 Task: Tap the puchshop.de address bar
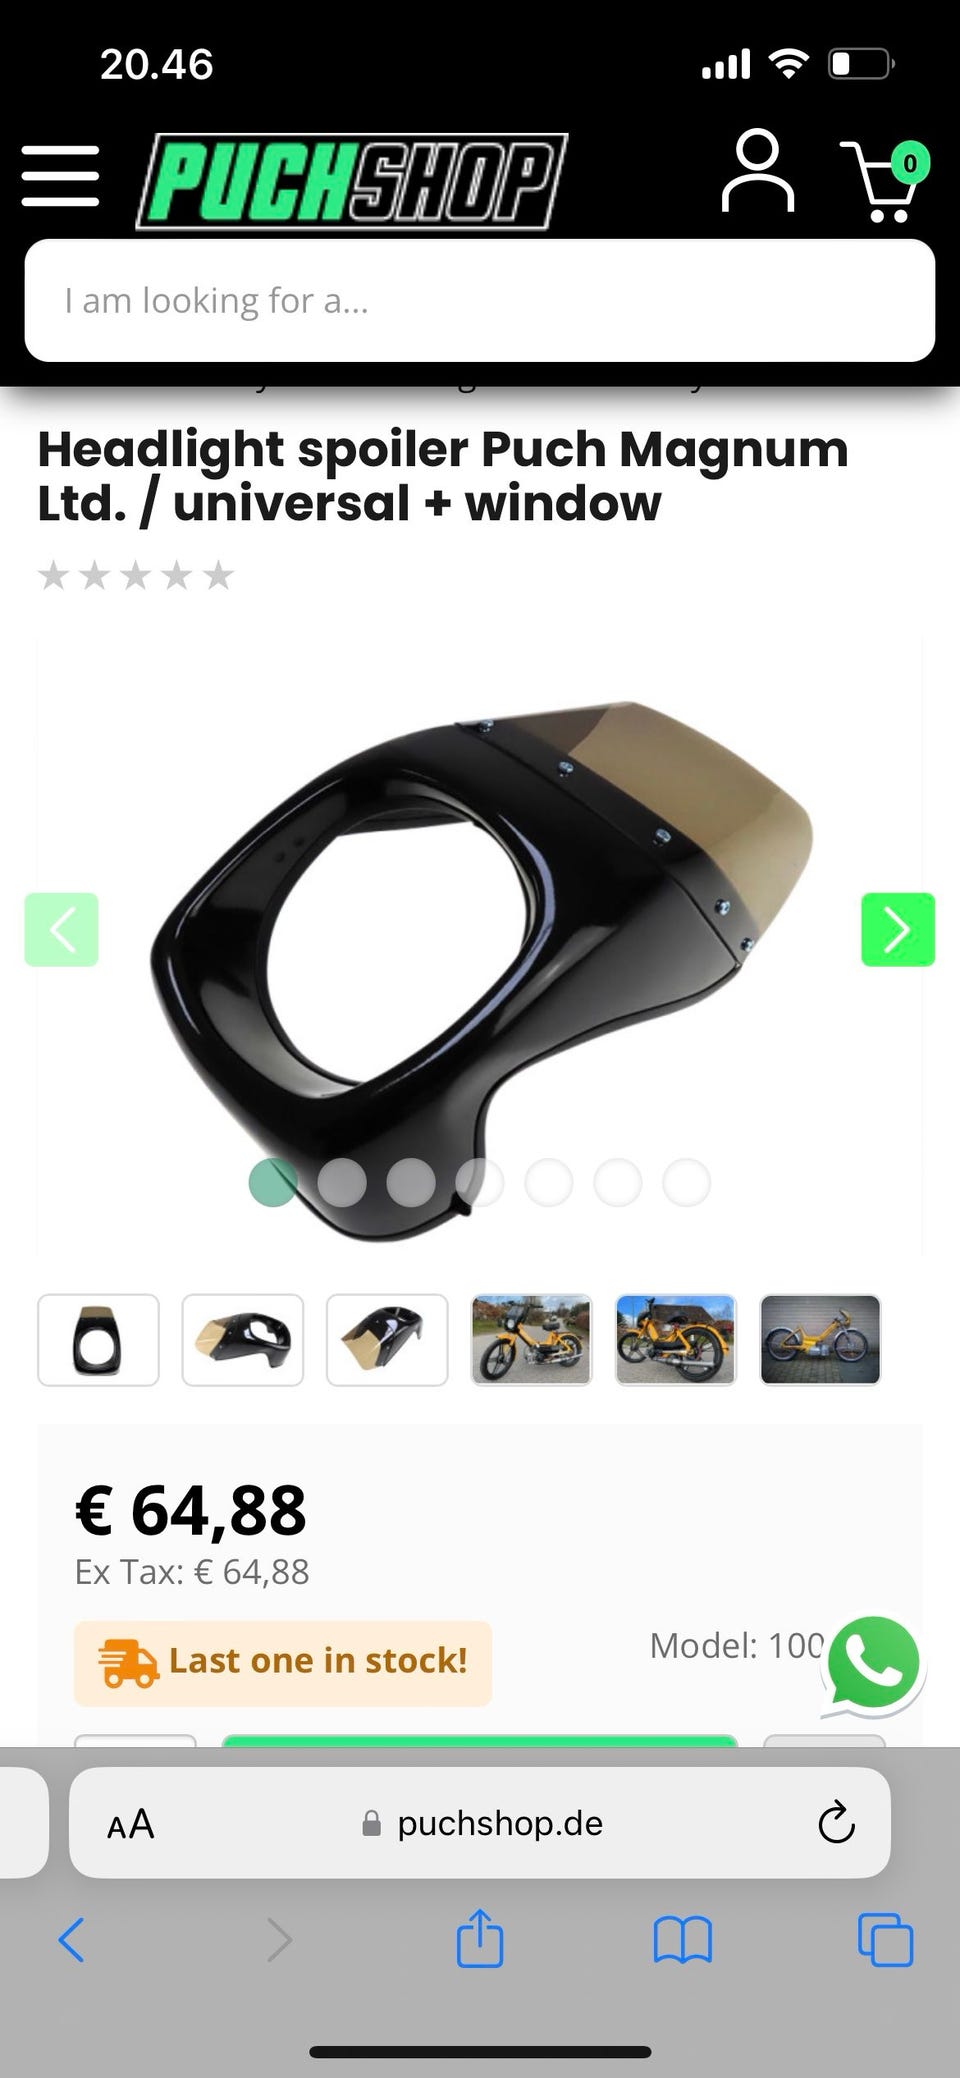click(480, 1823)
